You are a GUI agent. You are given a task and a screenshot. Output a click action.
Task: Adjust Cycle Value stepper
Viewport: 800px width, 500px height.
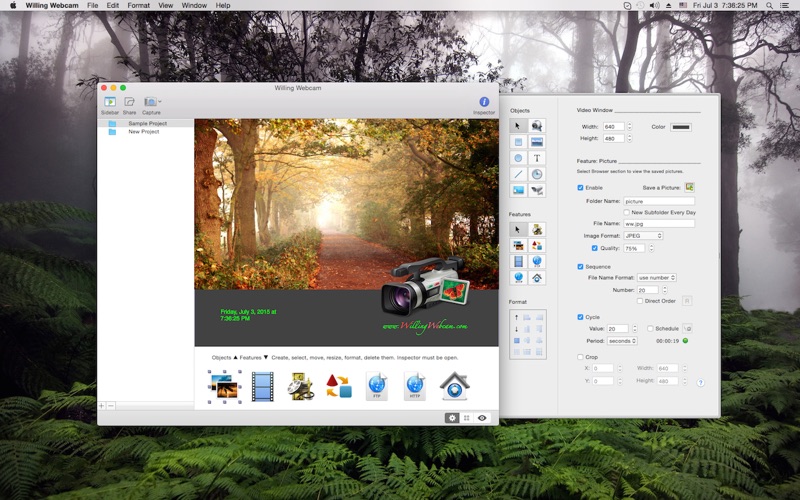635,329
